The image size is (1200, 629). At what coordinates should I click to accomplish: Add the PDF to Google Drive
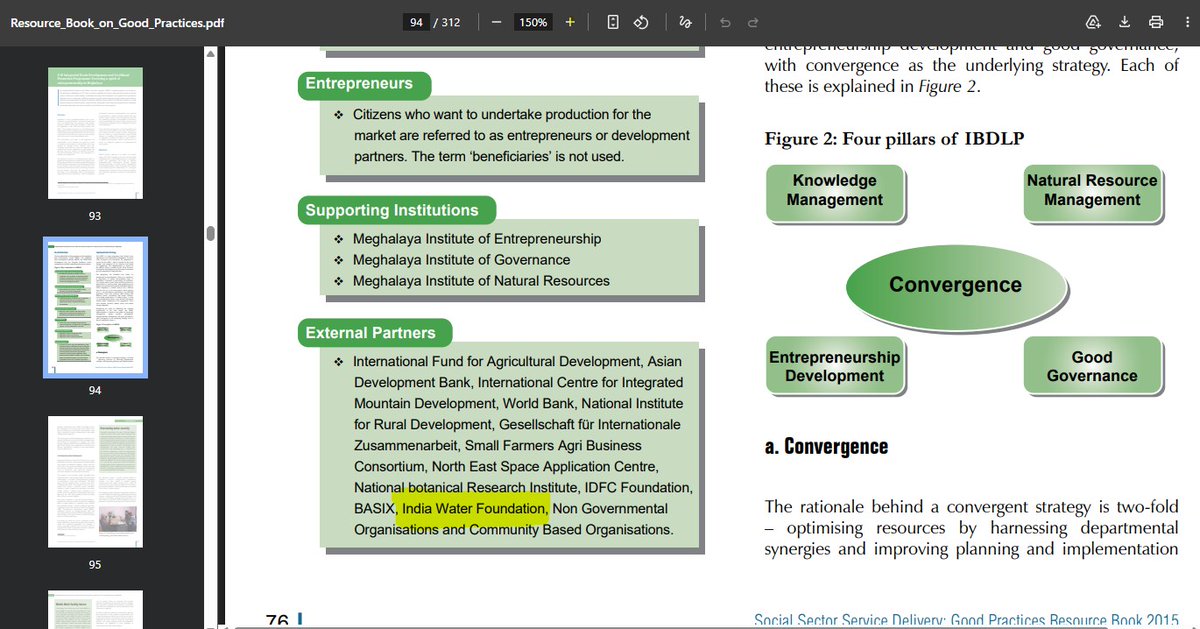point(1093,22)
